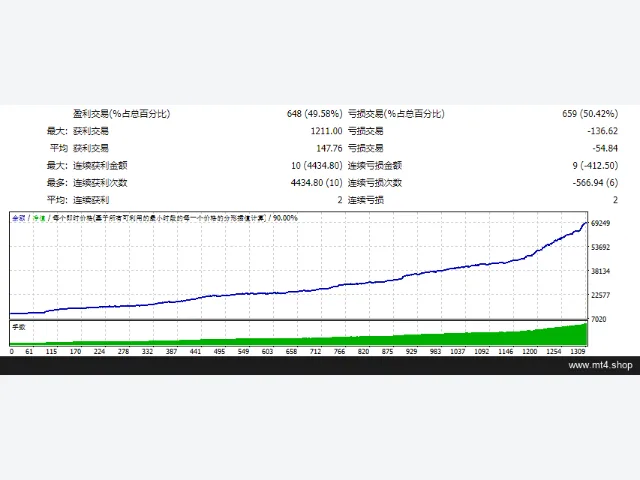Click the x-axis label 224
Screen dimensions: 640x480
(99, 351)
